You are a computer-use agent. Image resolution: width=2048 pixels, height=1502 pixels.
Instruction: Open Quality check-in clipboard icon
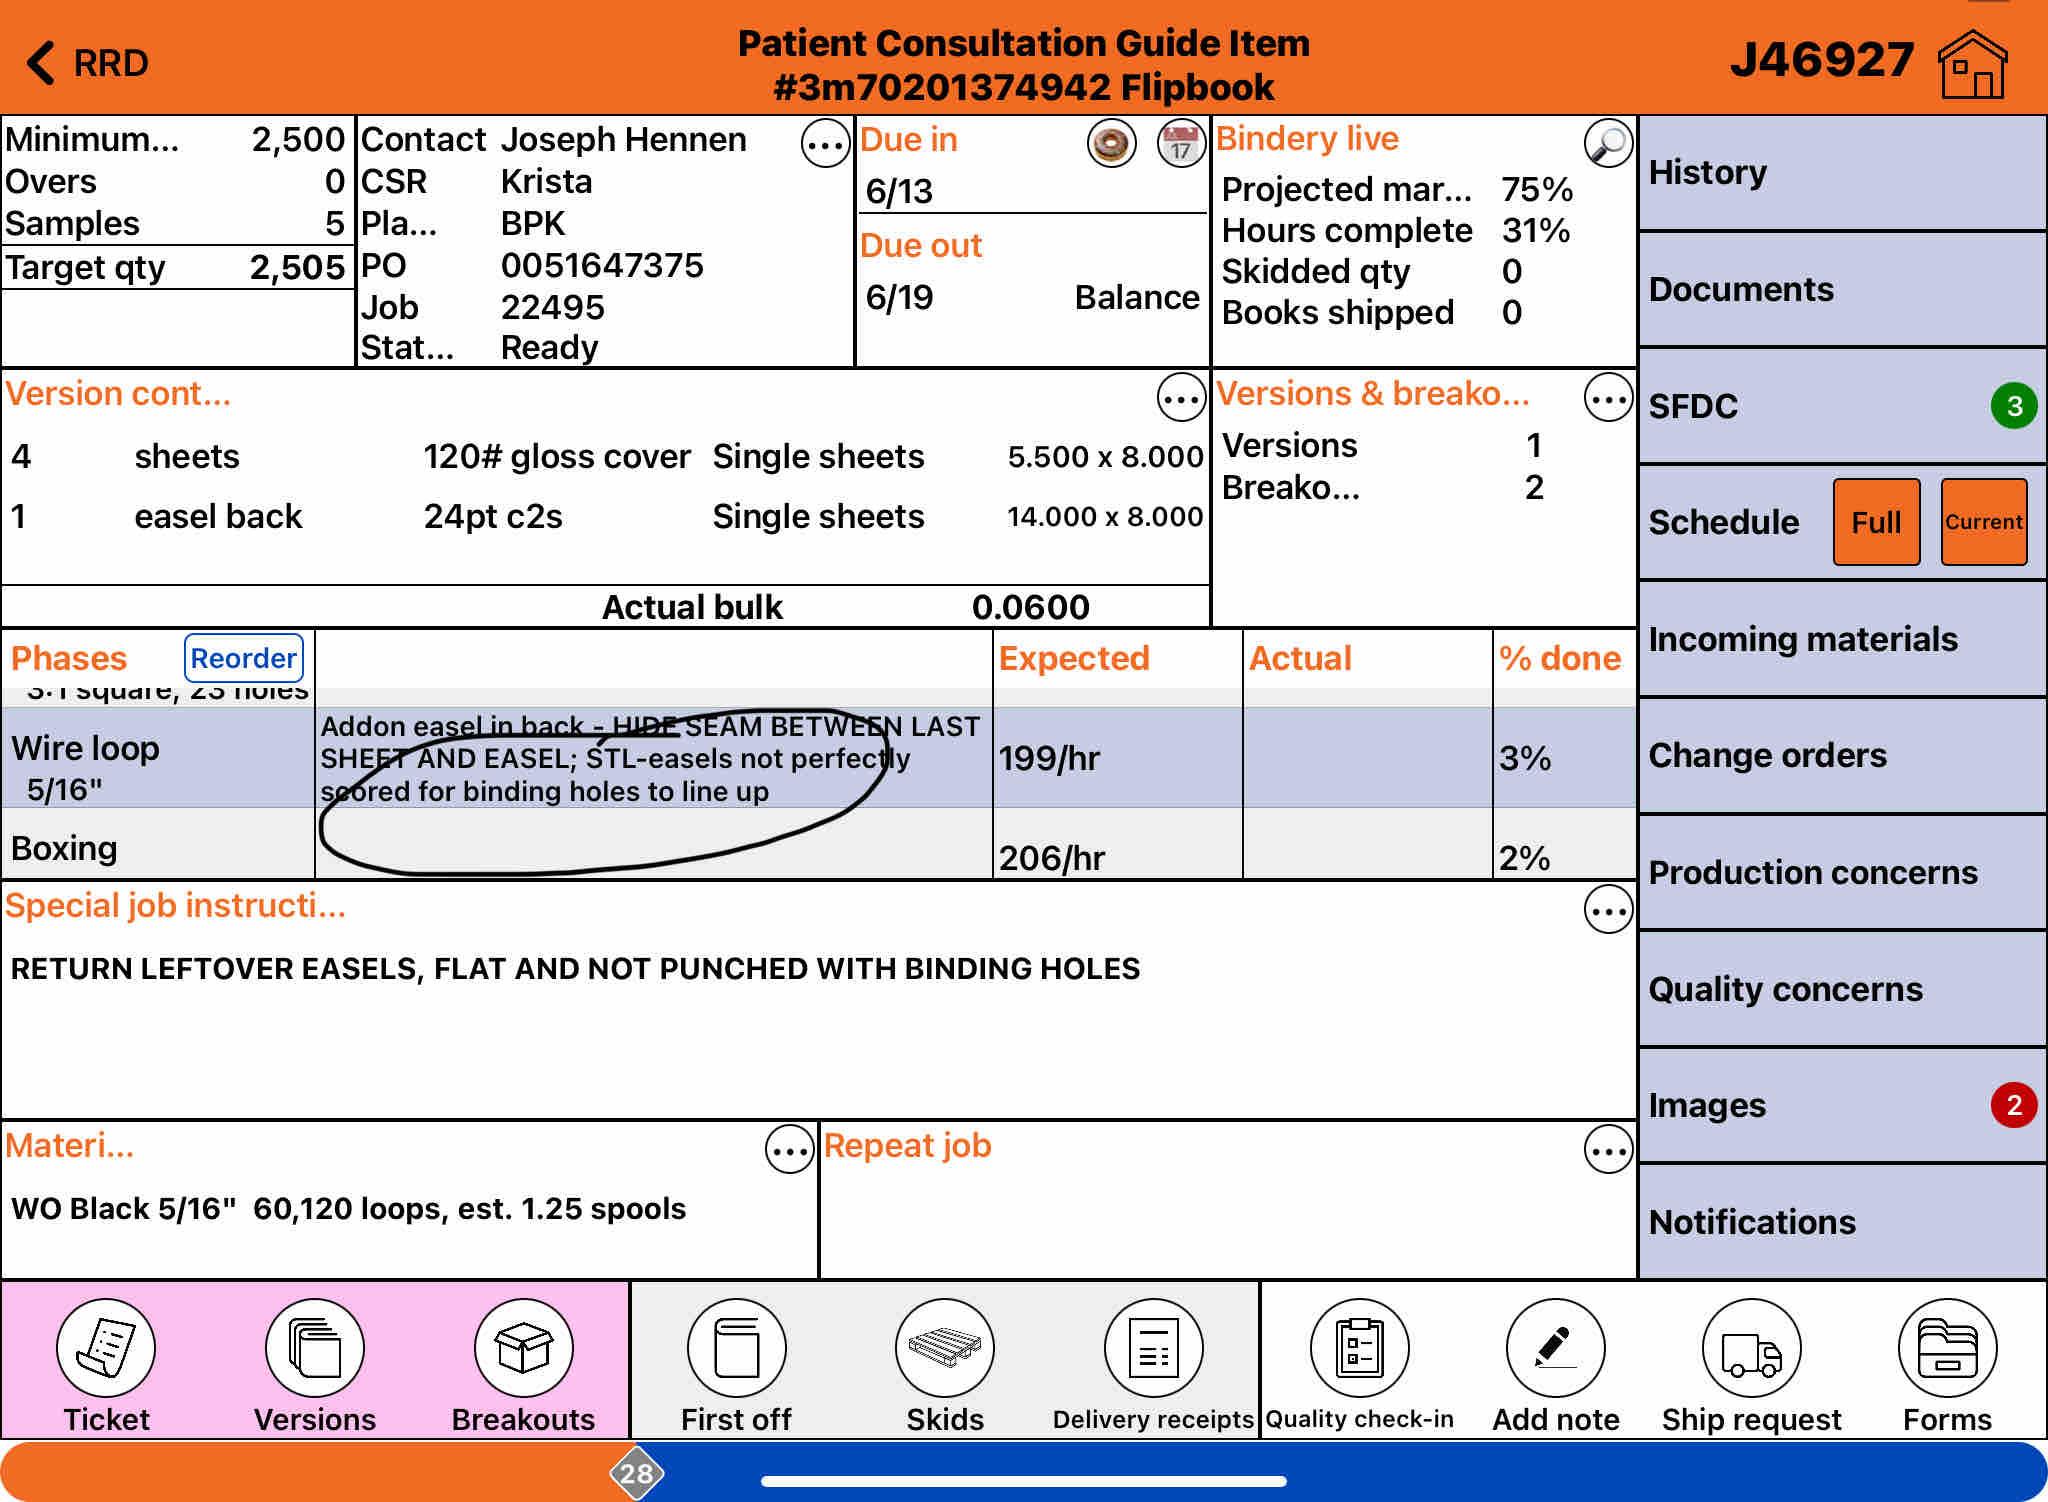(1359, 1348)
